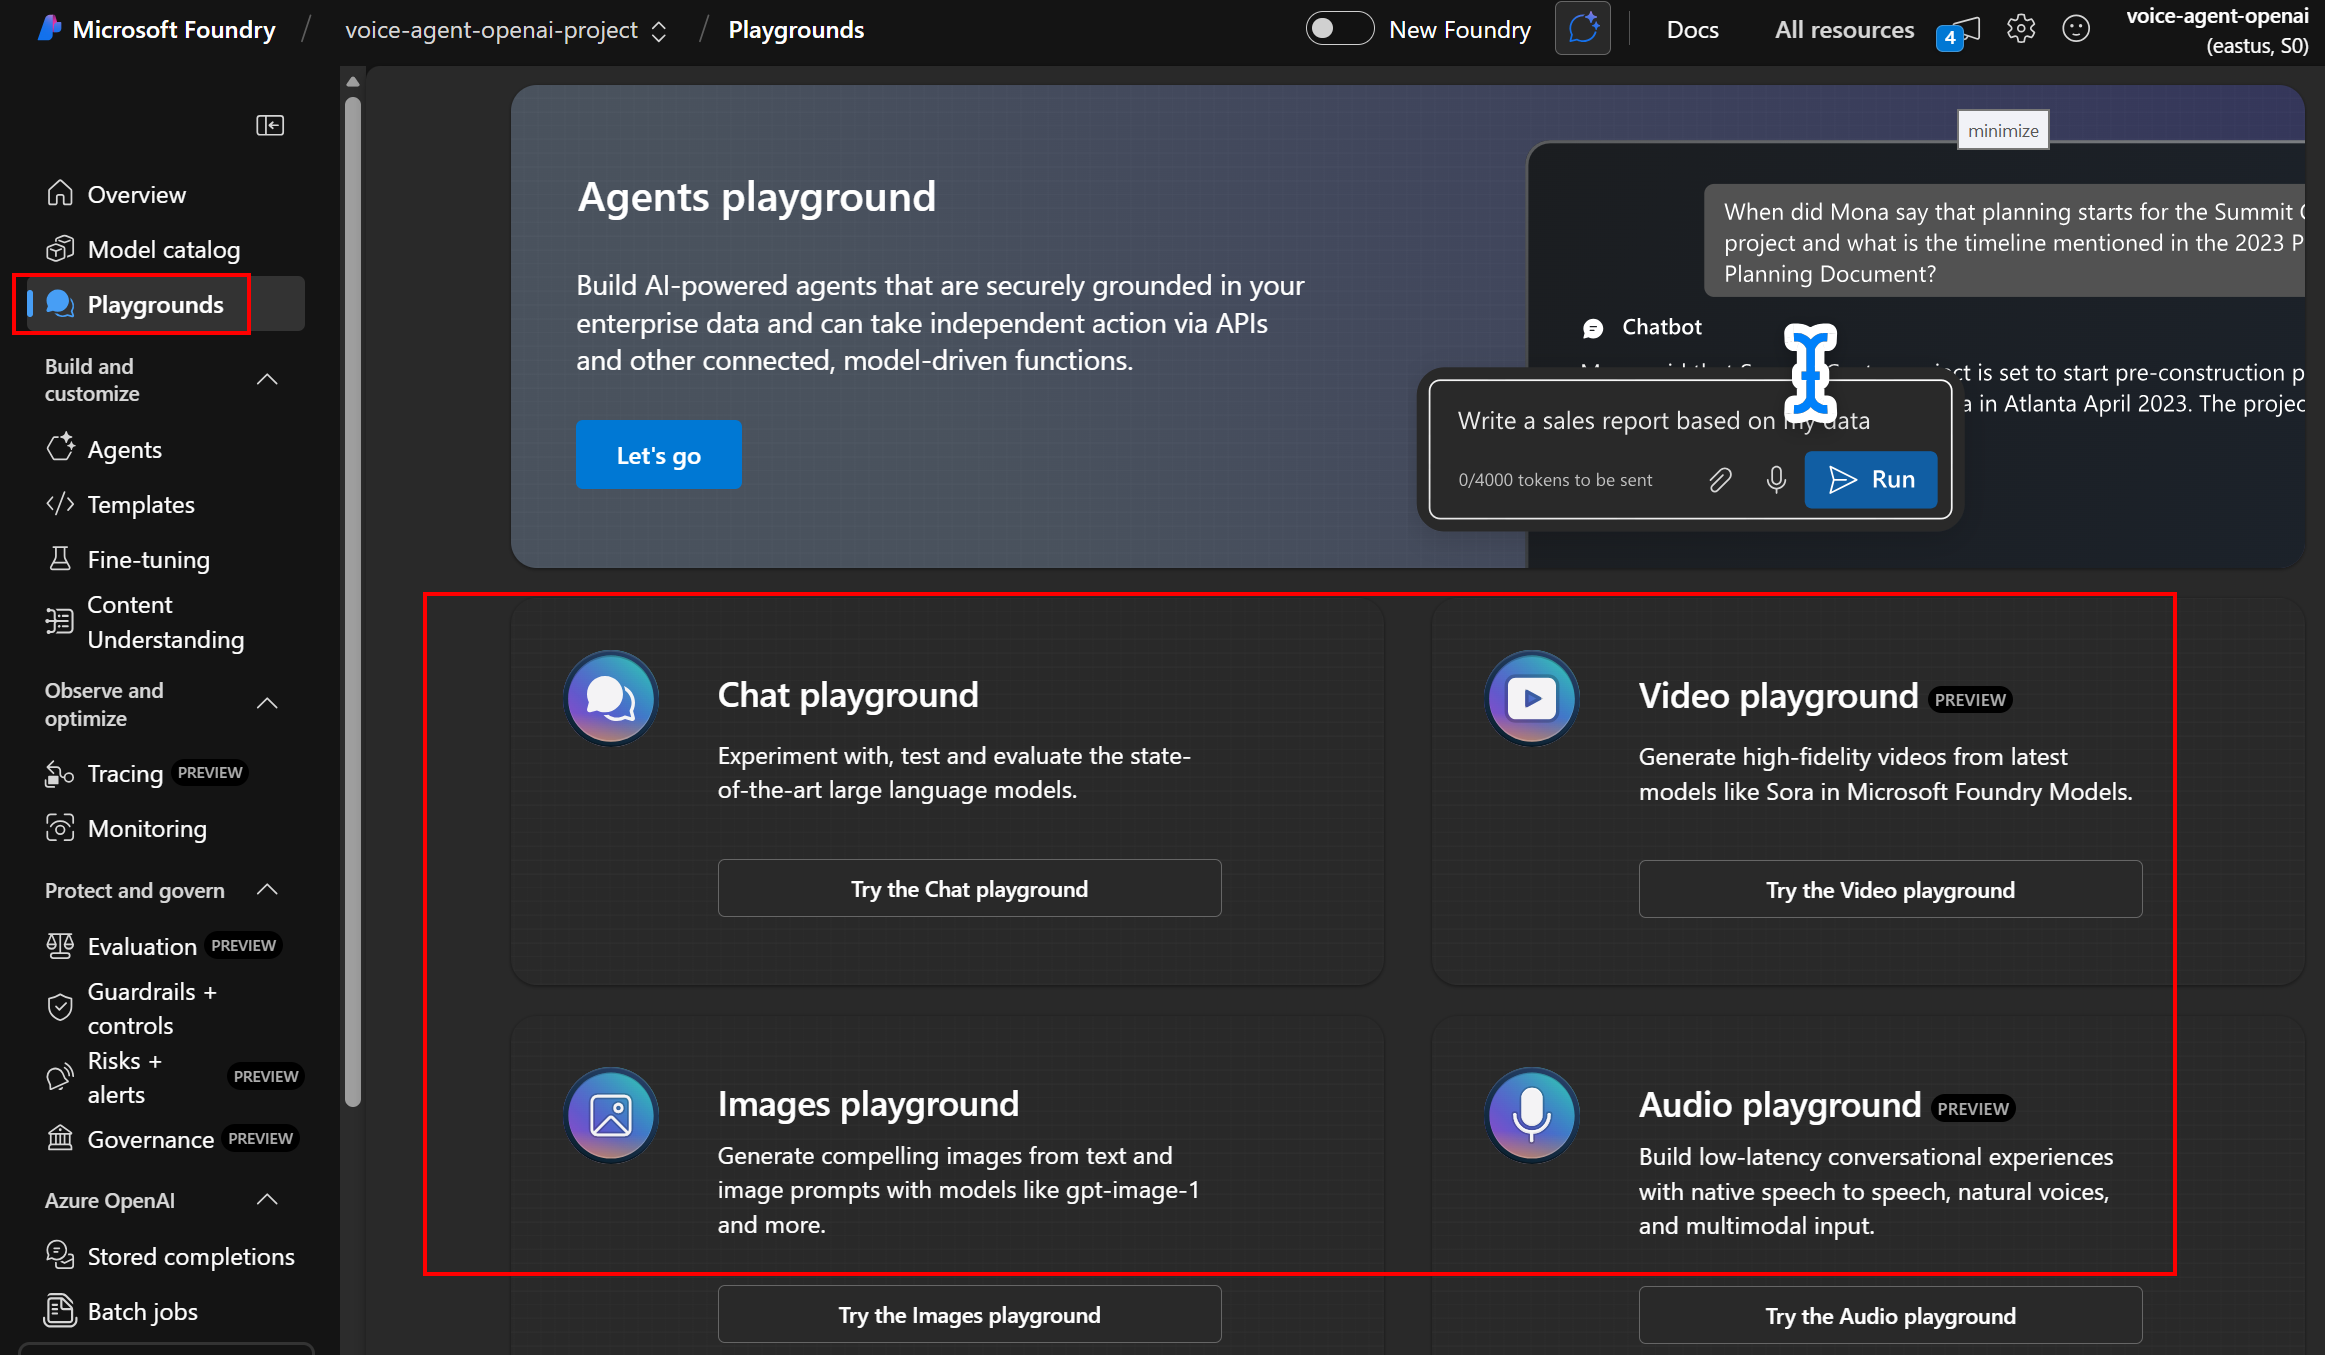Click the paperclip attachment icon
Screen dimensions: 2325x1355
(1720, 480)
